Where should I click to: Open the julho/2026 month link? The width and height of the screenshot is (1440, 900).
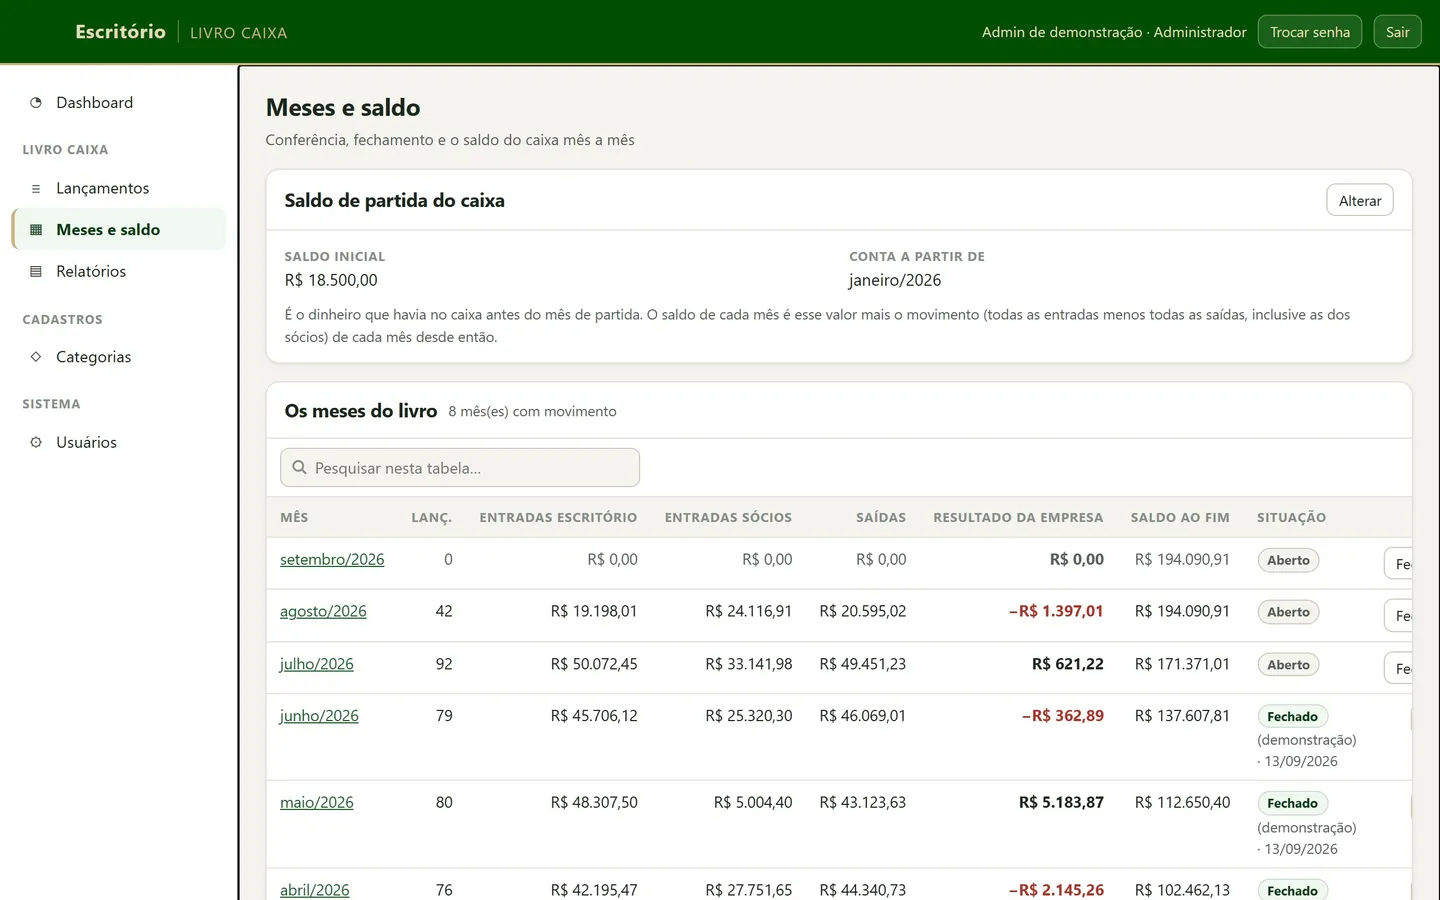point(317,664)
